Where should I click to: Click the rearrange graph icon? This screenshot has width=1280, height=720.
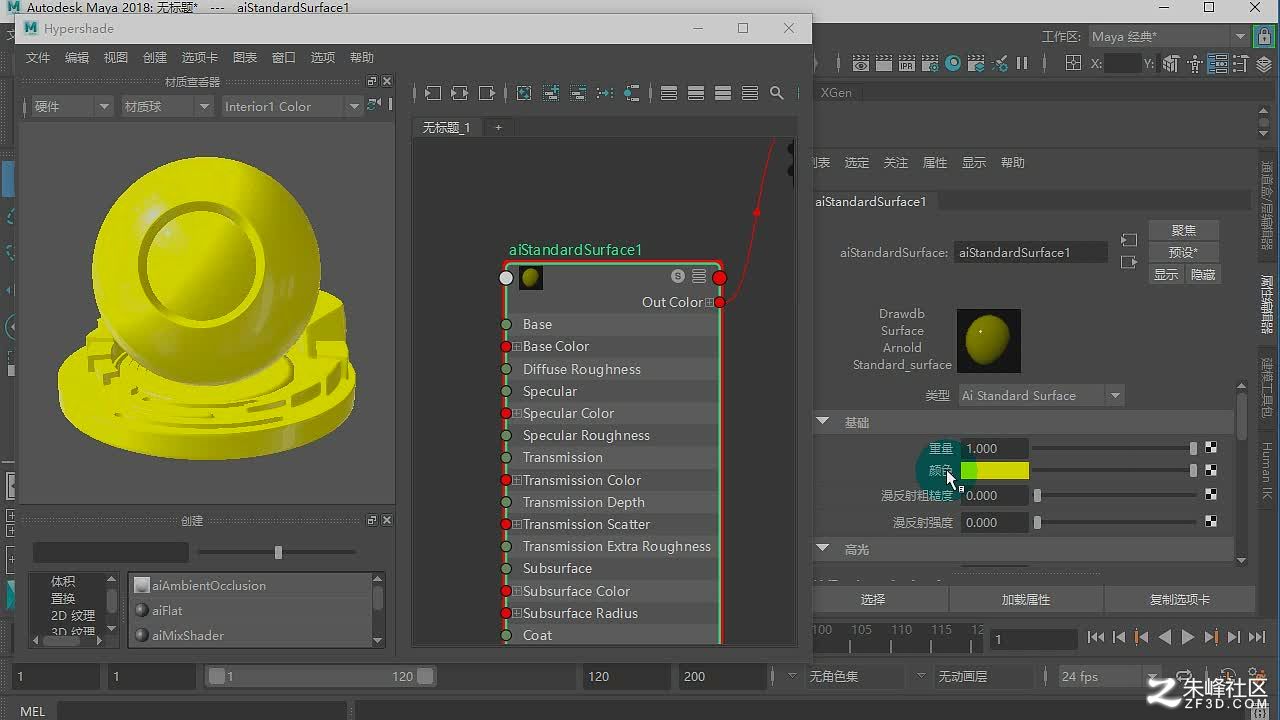pos(605,93)
